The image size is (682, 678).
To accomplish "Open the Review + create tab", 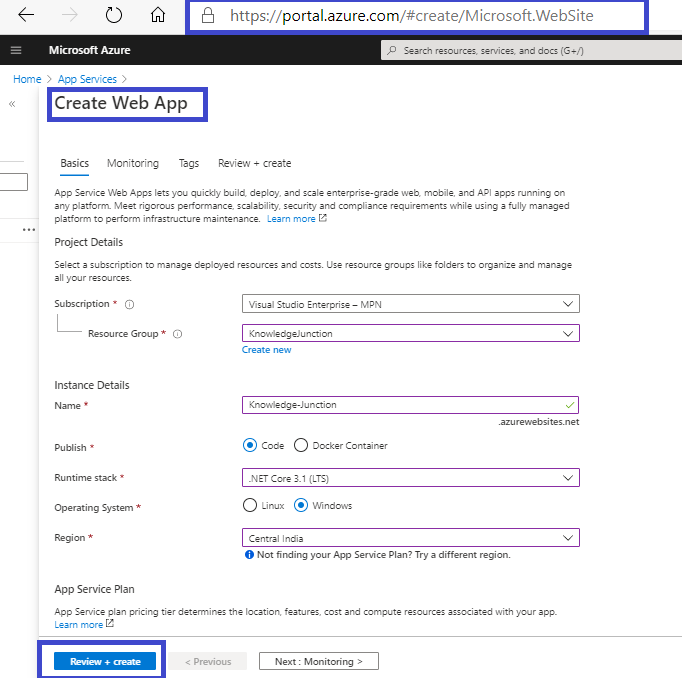I will pyautogui.click(x=254, y=164).
